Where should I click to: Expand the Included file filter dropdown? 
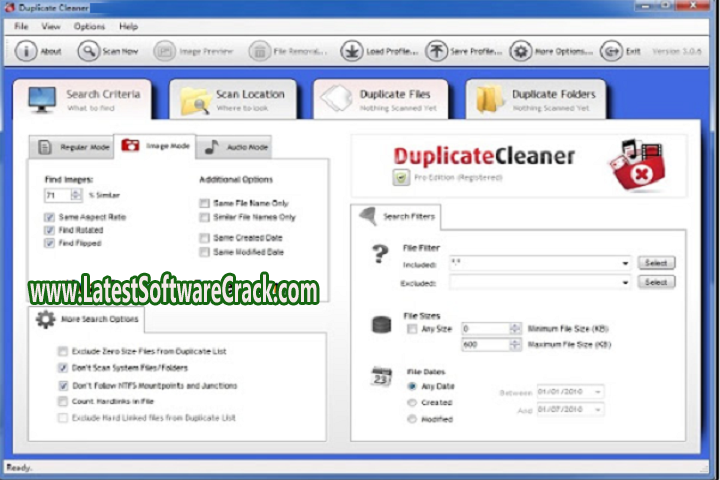(626, 264)
